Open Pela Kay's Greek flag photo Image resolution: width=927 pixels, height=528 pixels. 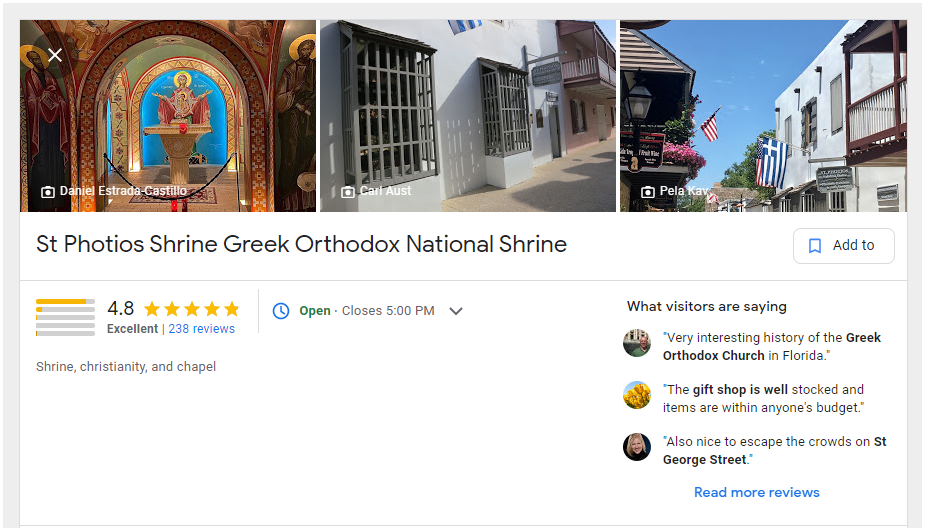pos(763,116)
